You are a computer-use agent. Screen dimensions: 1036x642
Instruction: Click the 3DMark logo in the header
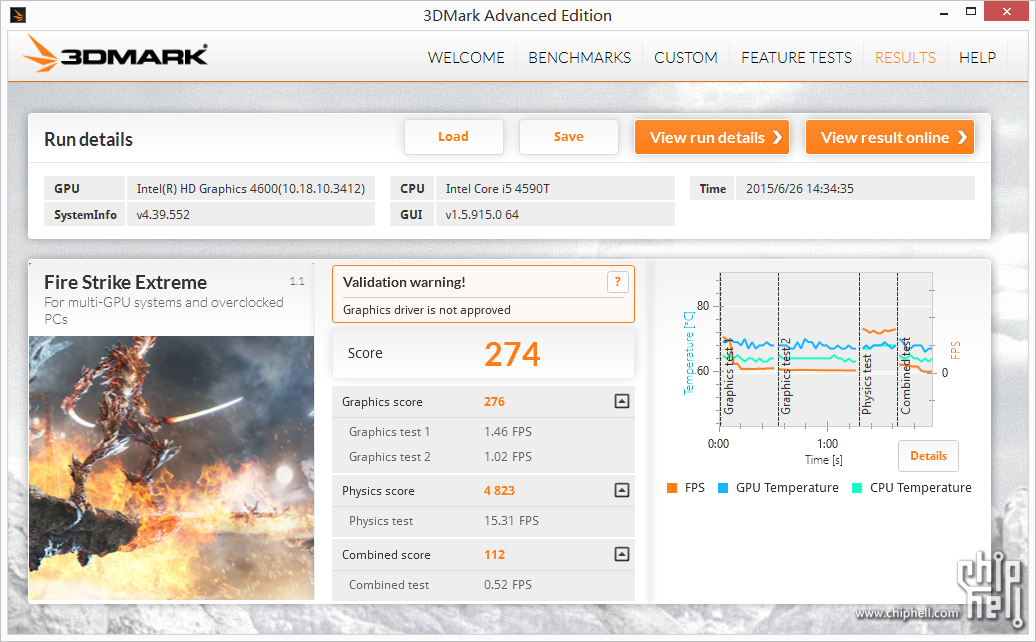click(116, 54)
